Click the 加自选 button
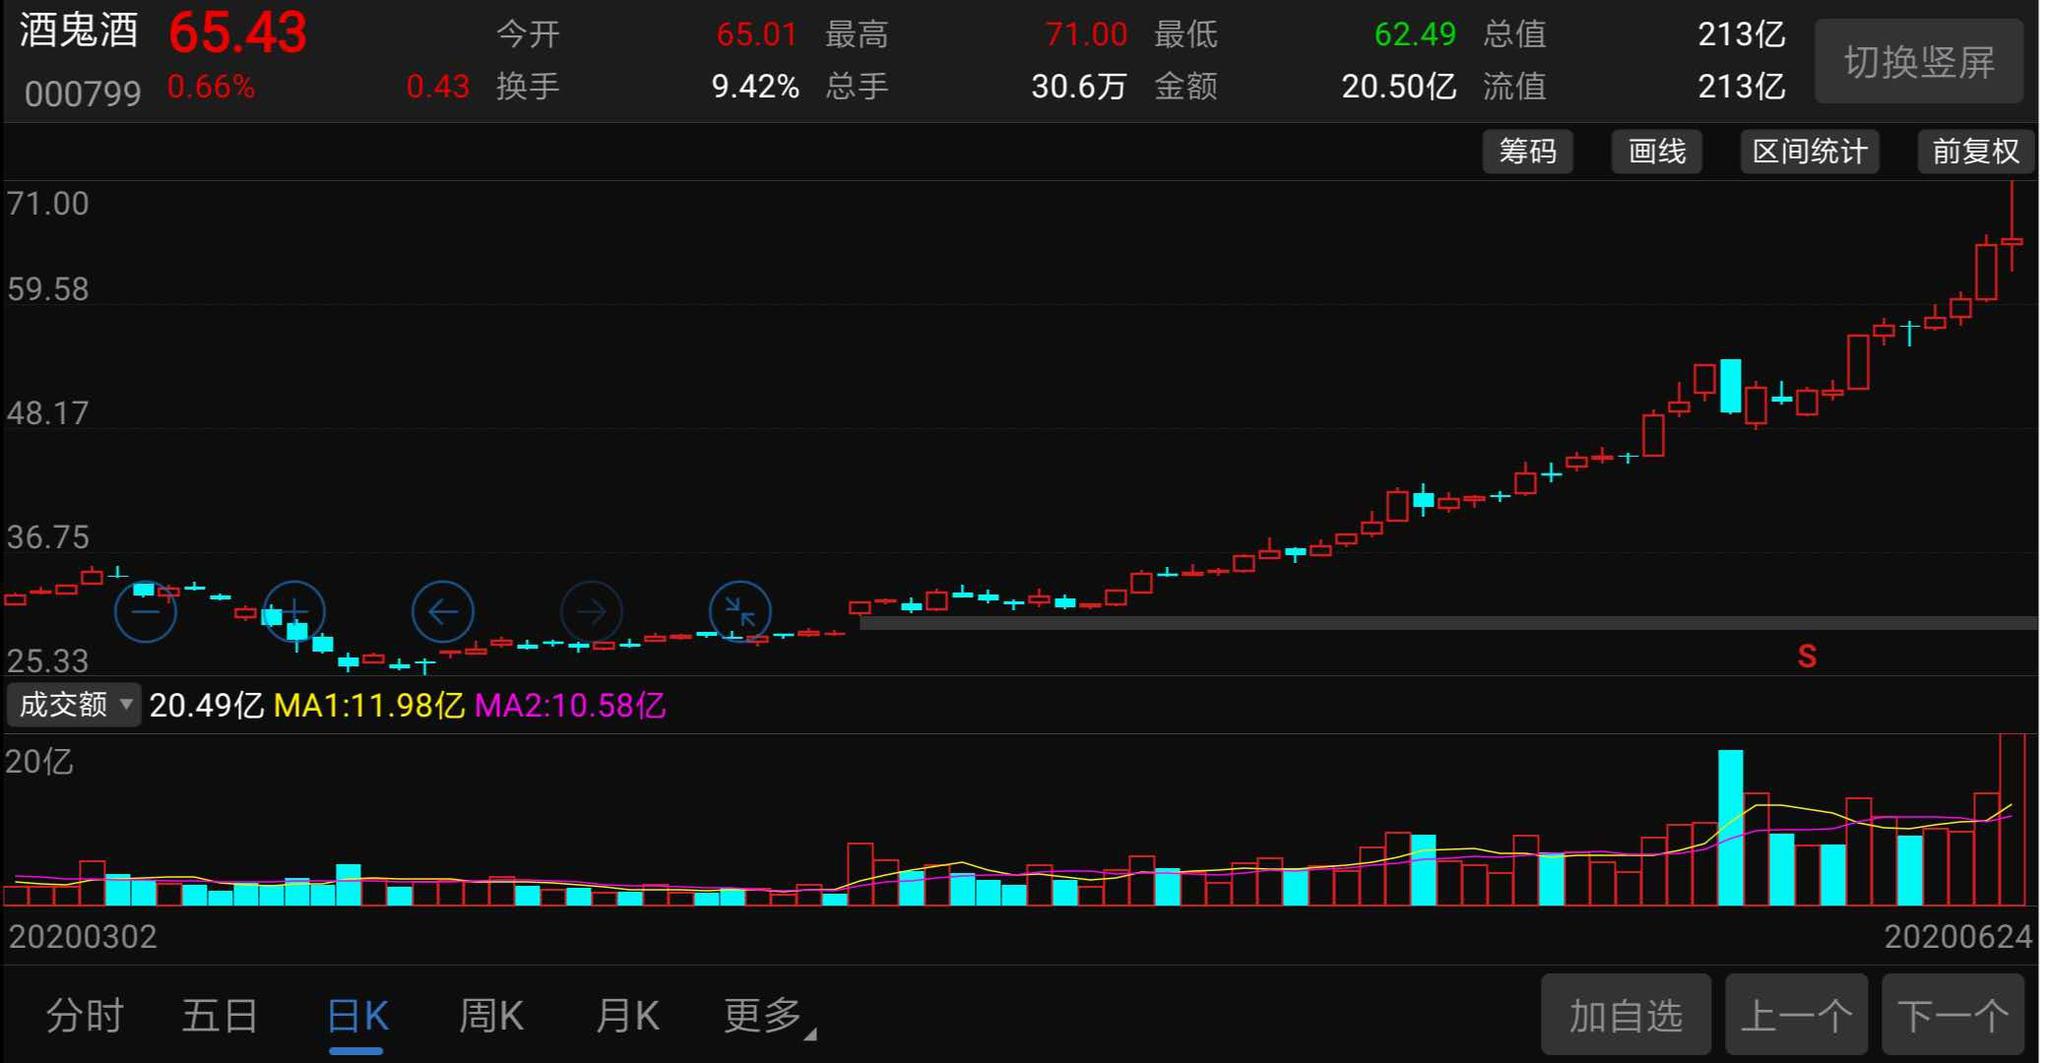The image size is (2048, 1063). tap(1626, 1015)
